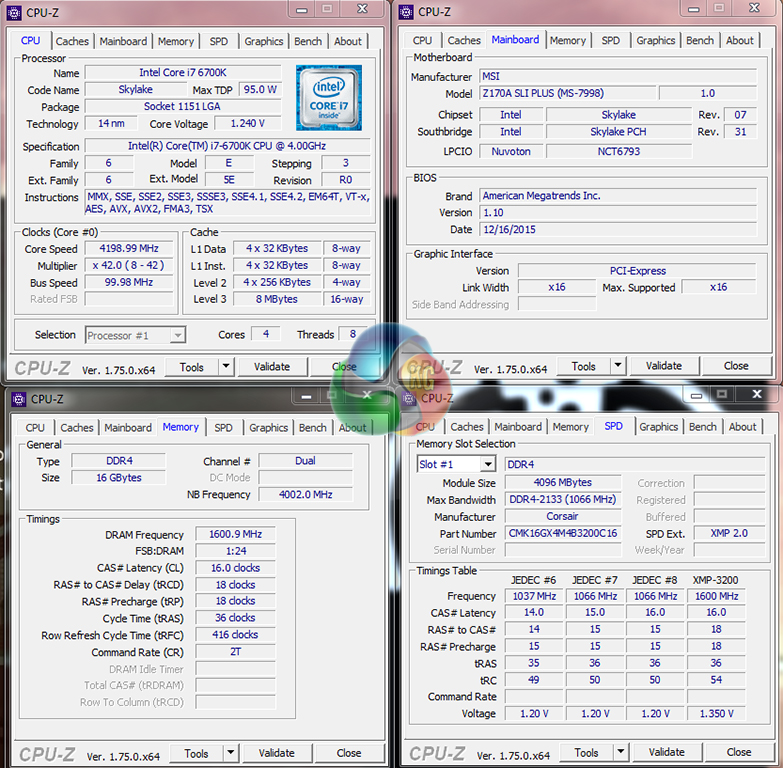Viewport: 783px width, 768px height.
Task: Switch to Memory tab in the Mainboard window
Action: point(567,40)
